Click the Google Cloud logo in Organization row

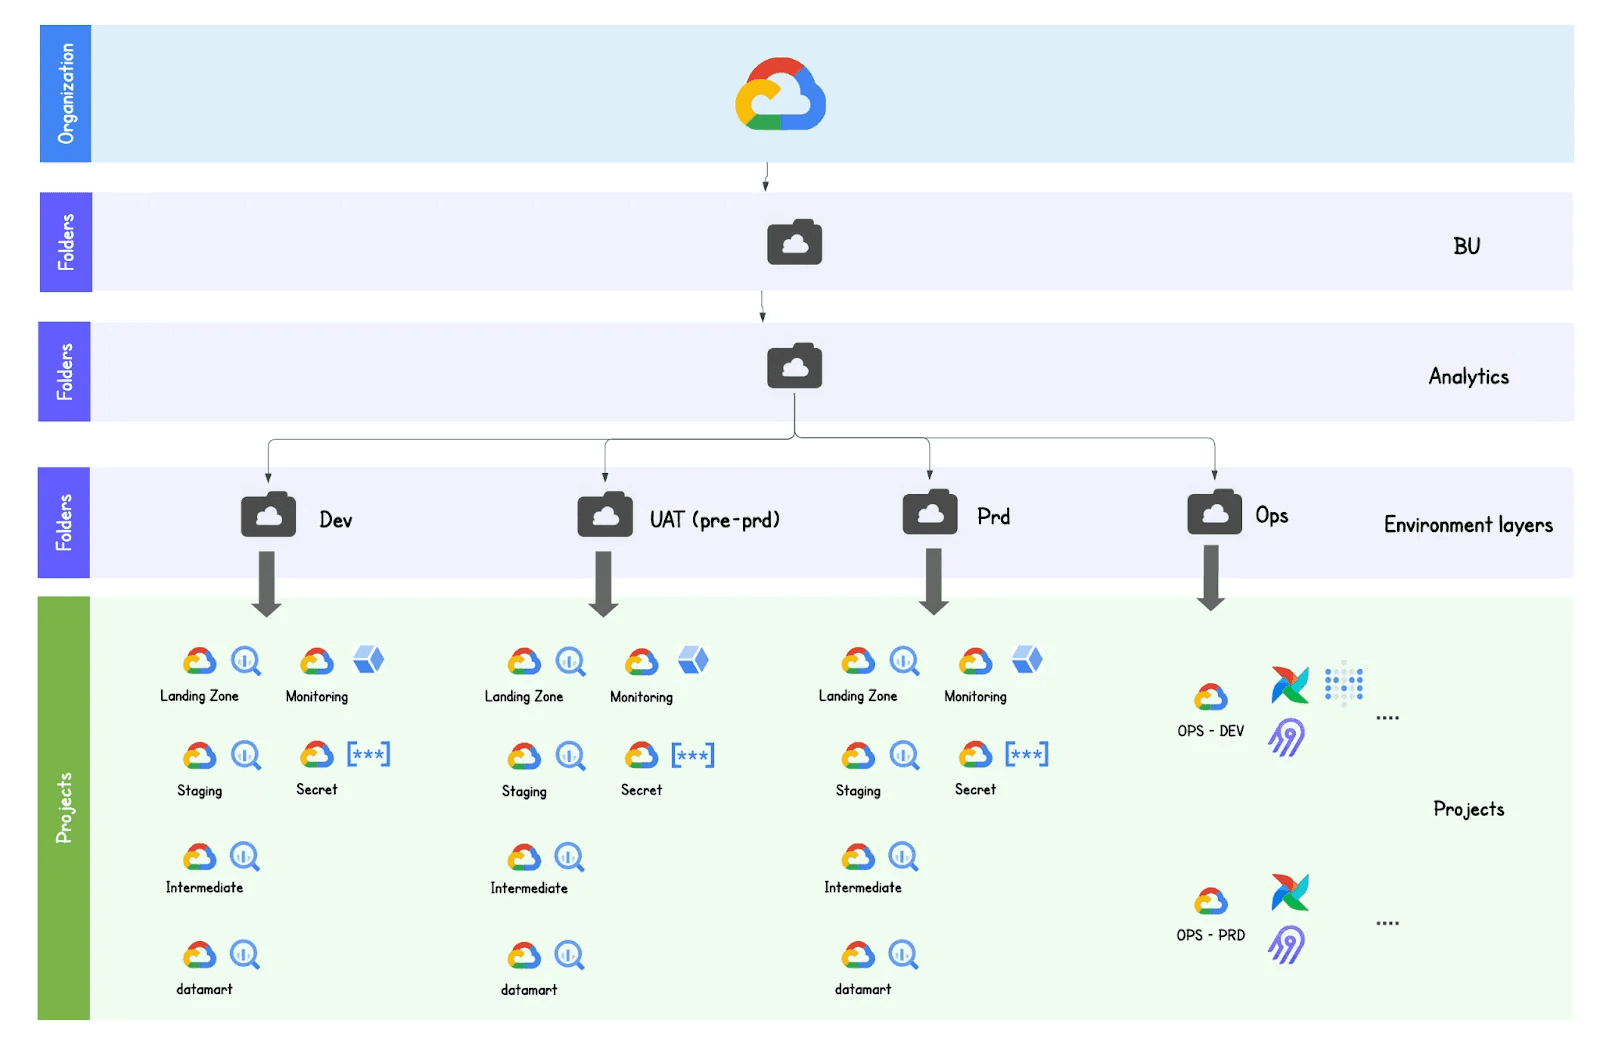click(780, 94)
